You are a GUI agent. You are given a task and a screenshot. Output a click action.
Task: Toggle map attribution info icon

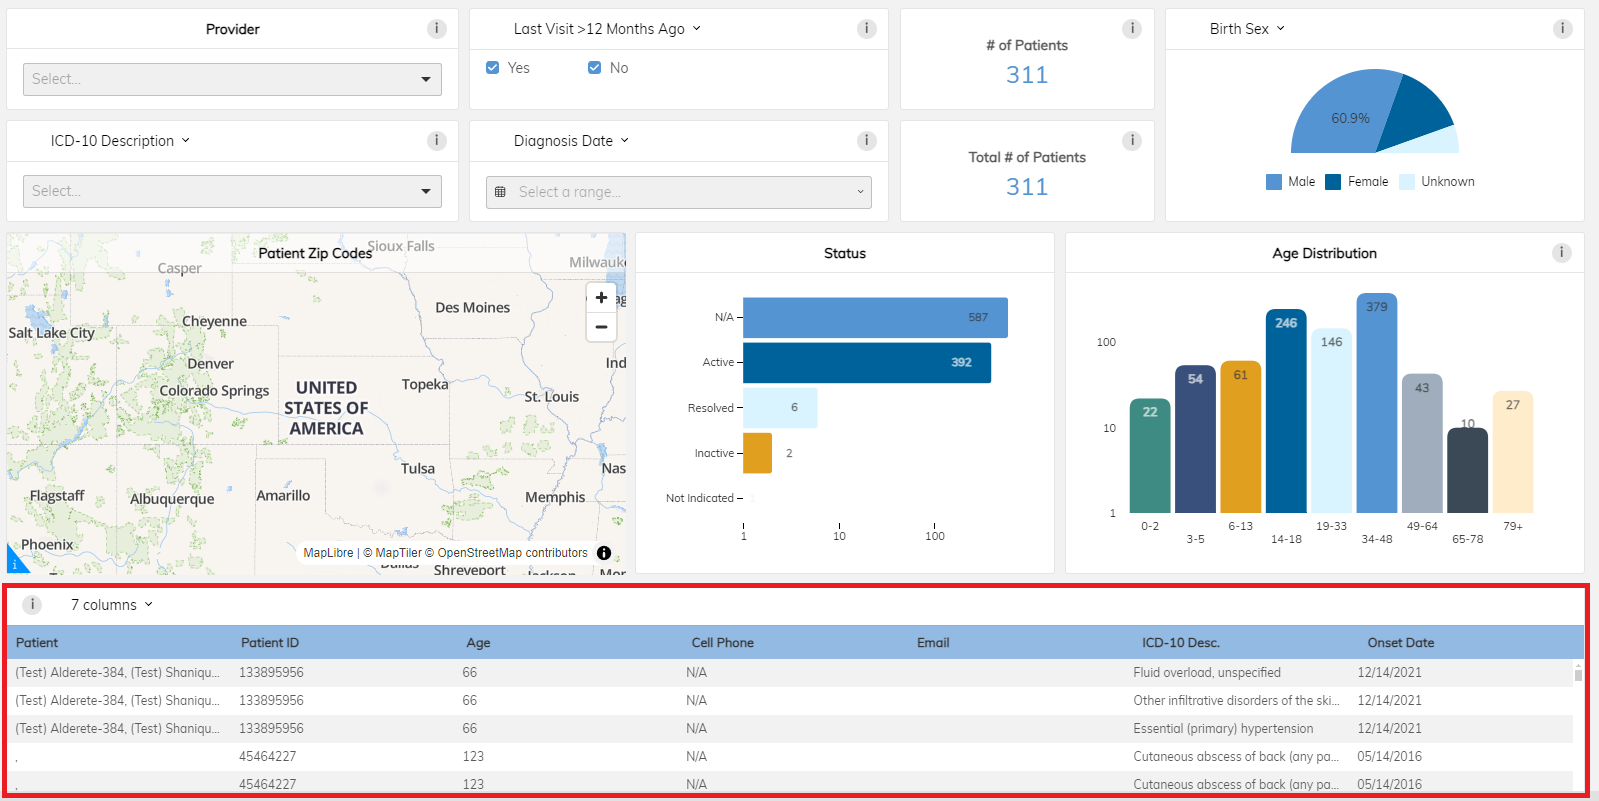click(604, 553)
